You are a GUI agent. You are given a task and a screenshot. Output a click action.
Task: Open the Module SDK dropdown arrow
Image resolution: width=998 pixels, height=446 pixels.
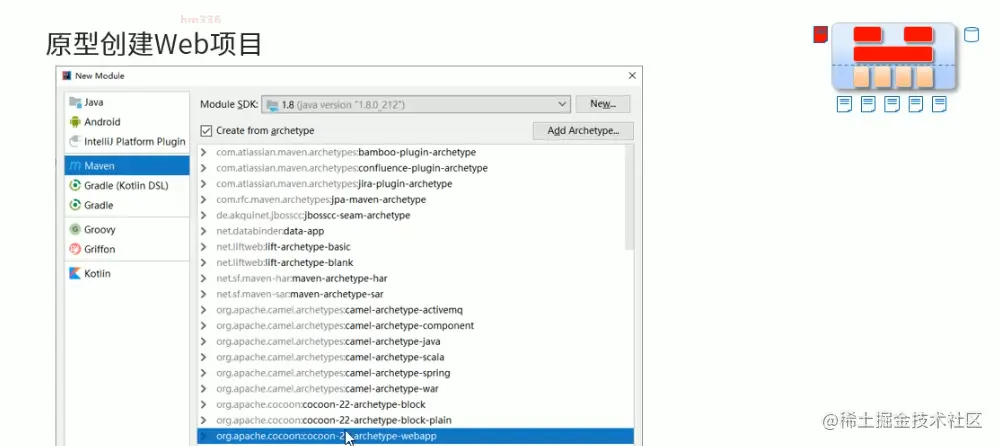click(x=562, y=104)
